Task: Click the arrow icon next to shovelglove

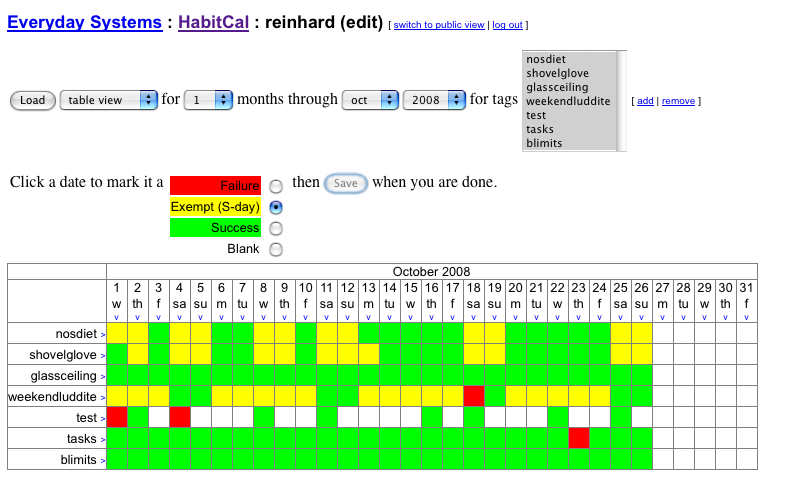Action: [x=102, y=355]
